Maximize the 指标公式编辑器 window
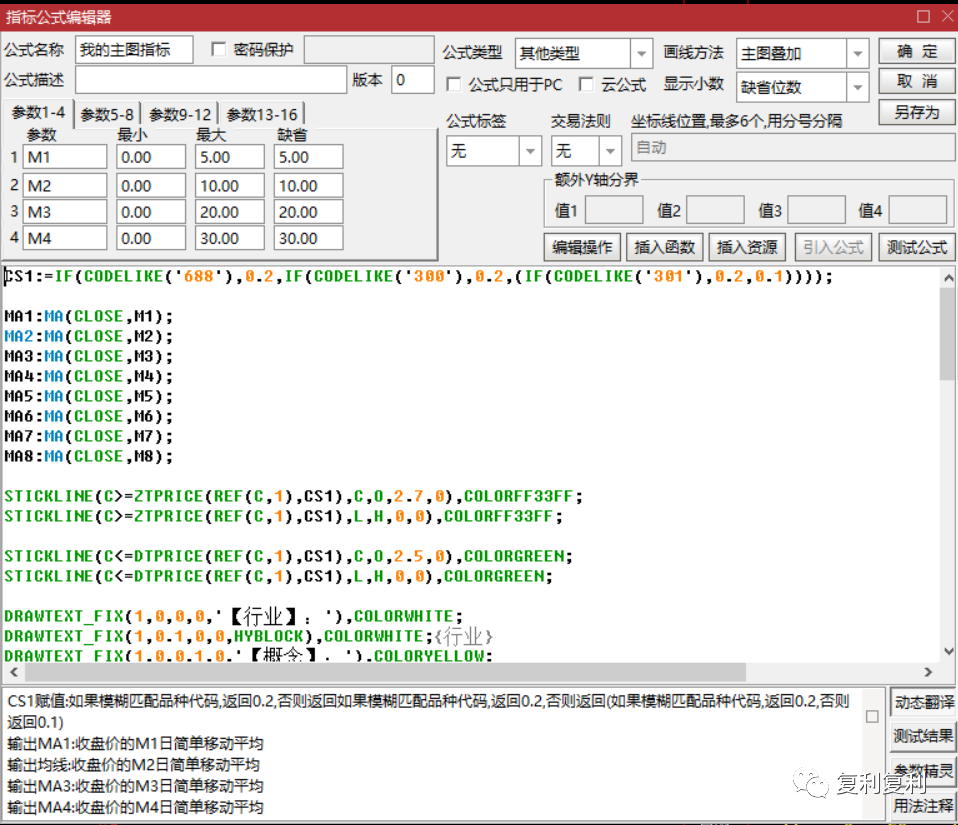The height and width of the screenshot is (825, 958). pos(923,16)
